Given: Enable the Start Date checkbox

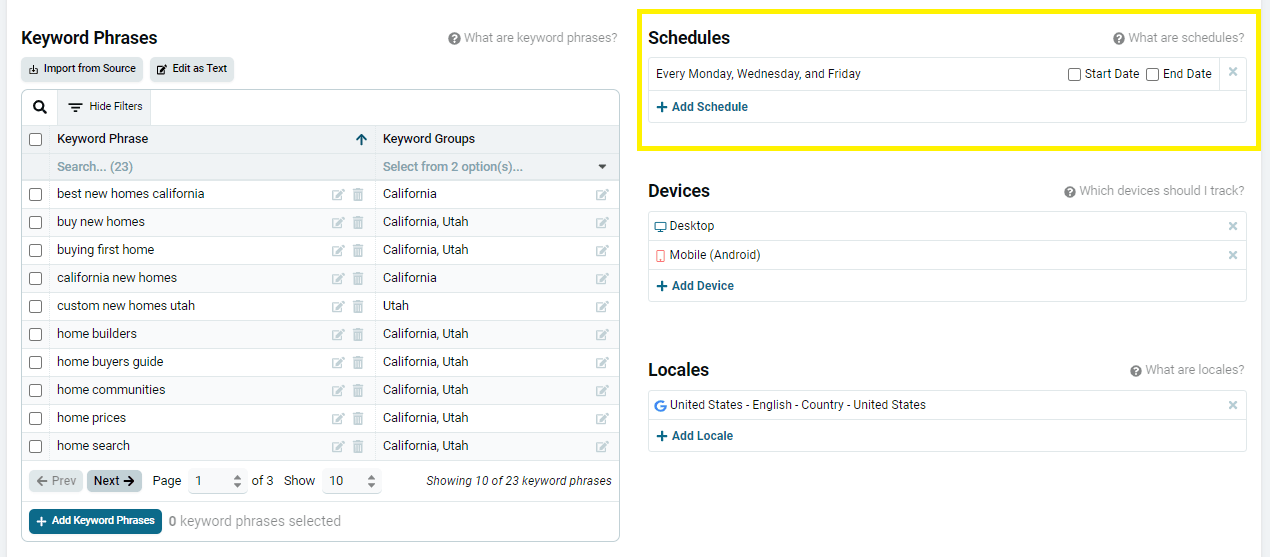Looking at the screenshot, I should point(1074,74).
